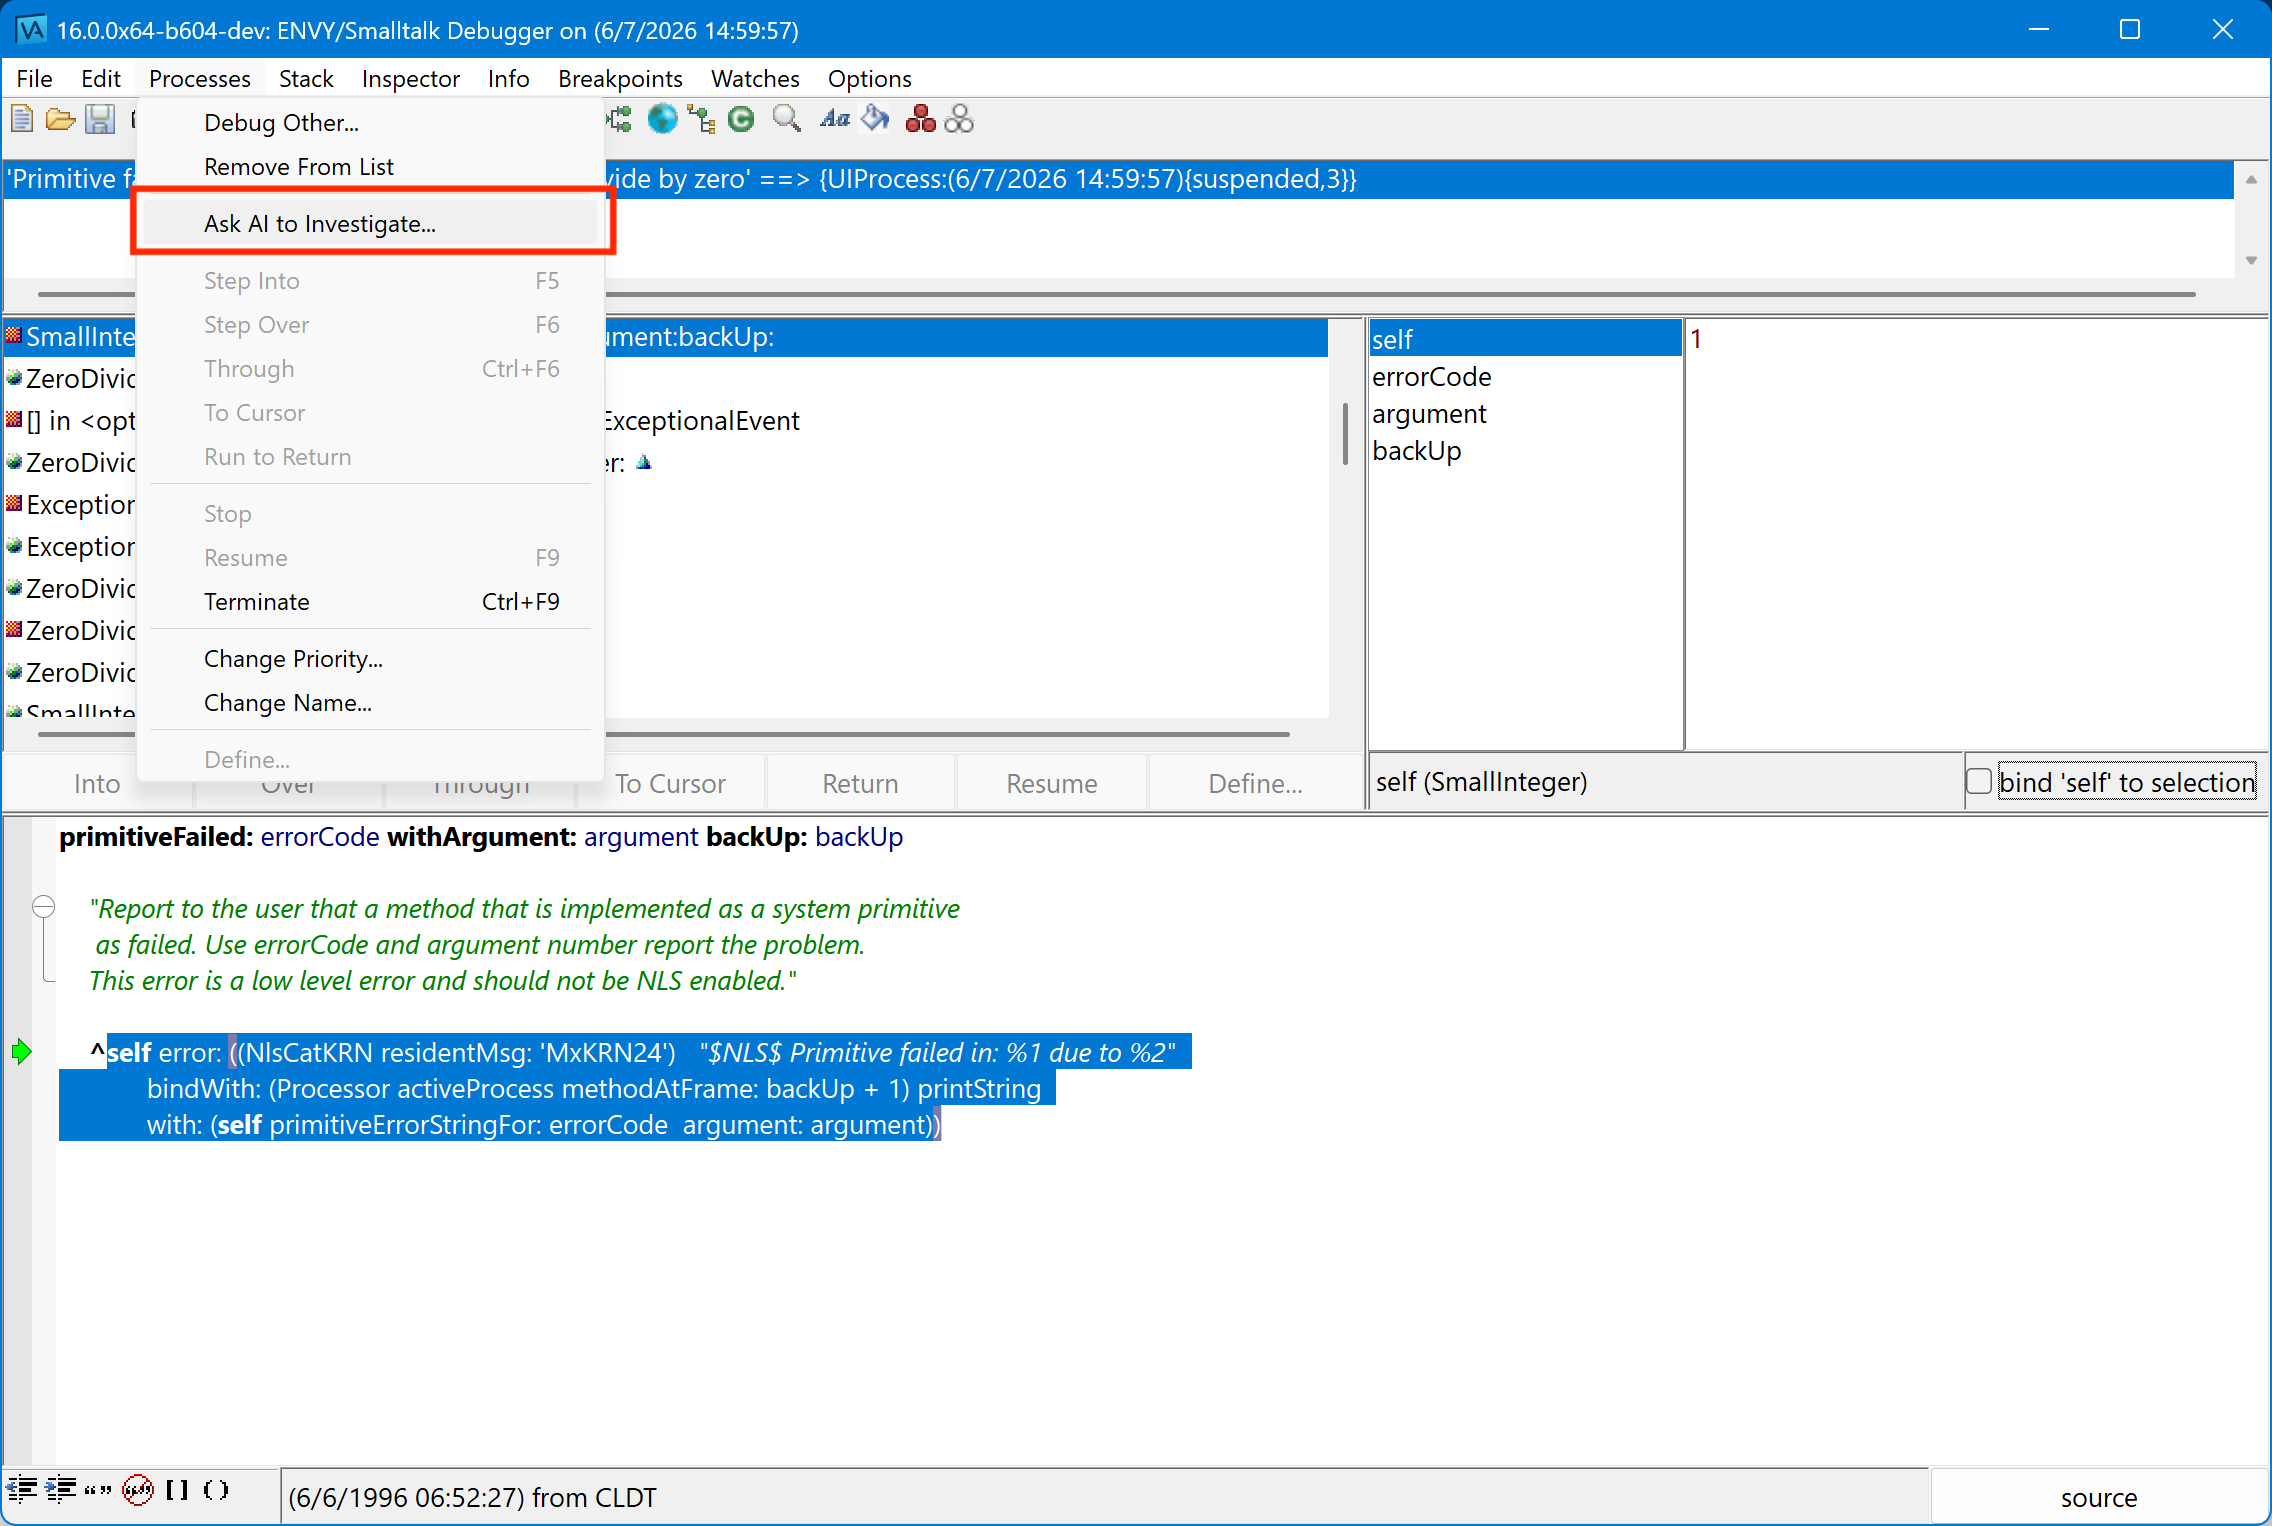Select Change Priority... menu entry
The image size is (2272, 1526).
[370, 658]
